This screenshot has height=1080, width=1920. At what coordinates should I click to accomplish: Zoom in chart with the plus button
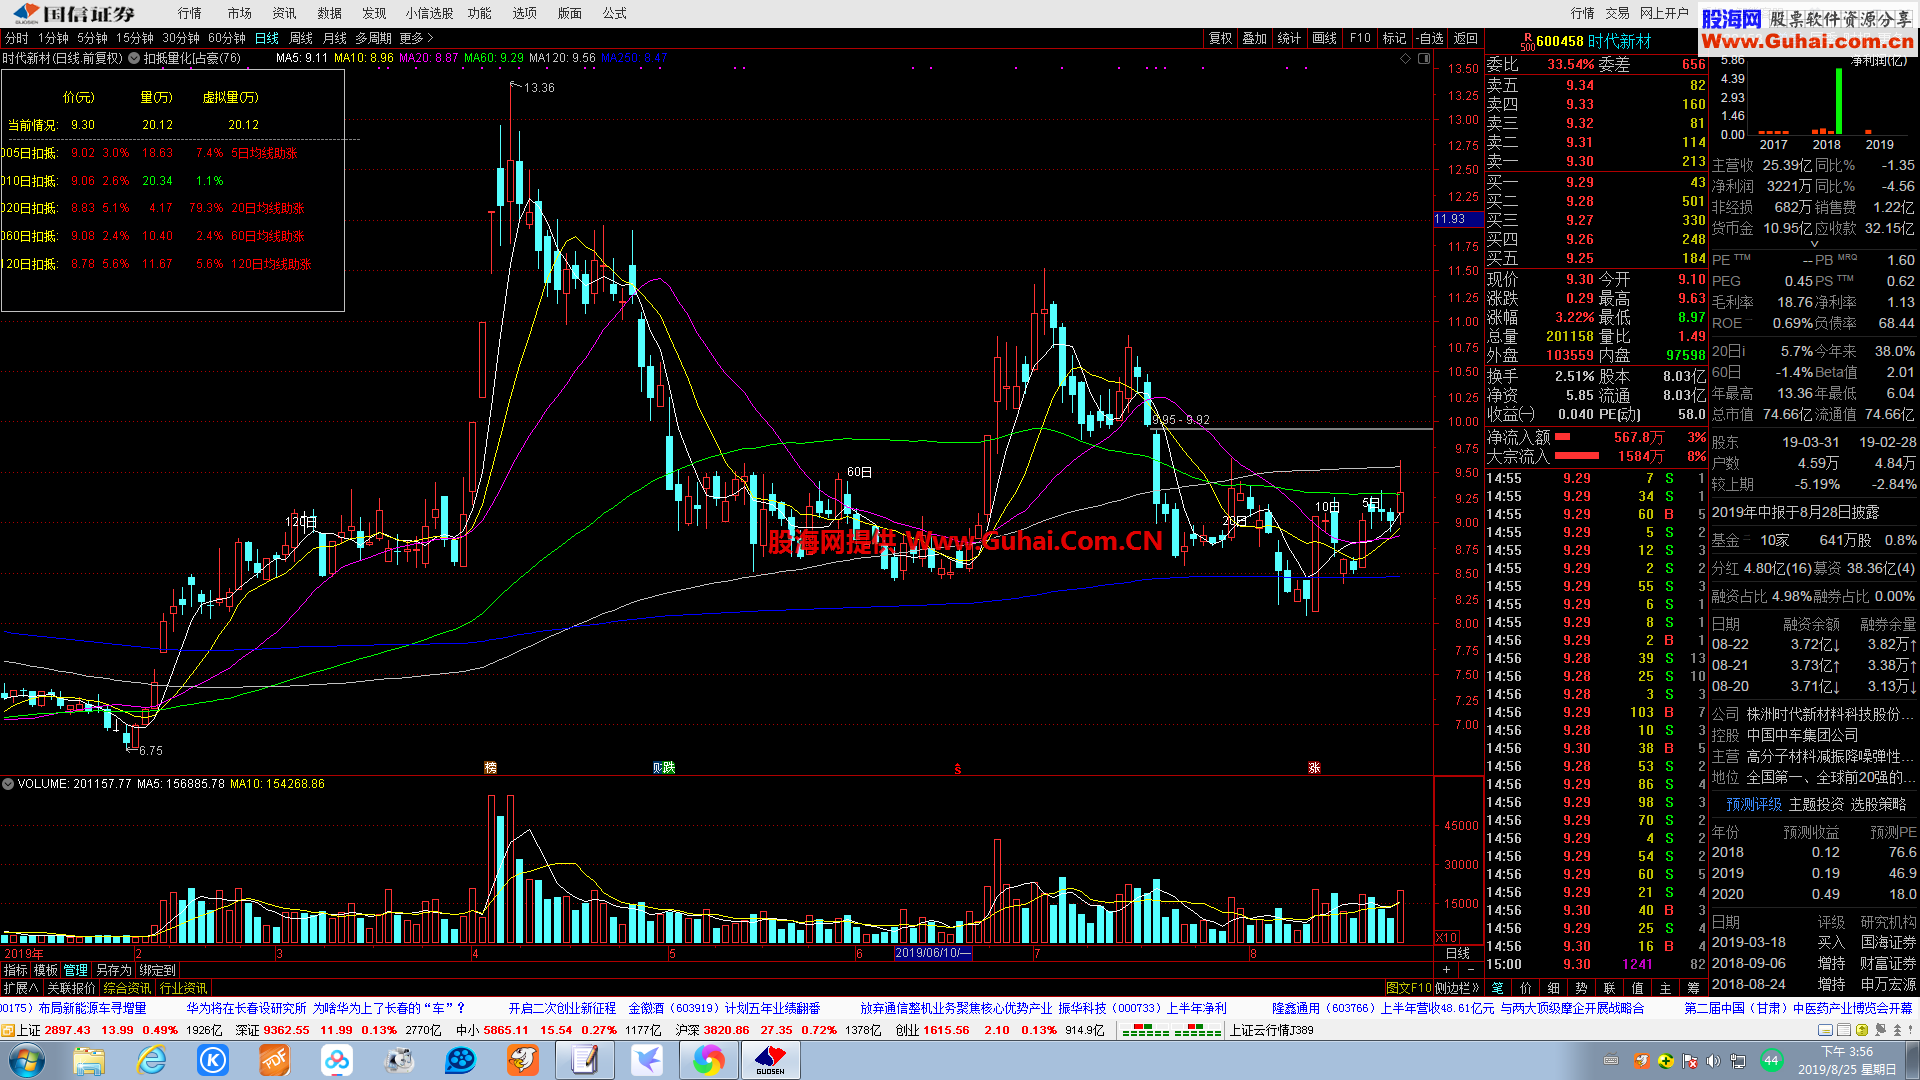click(1446, 969)
